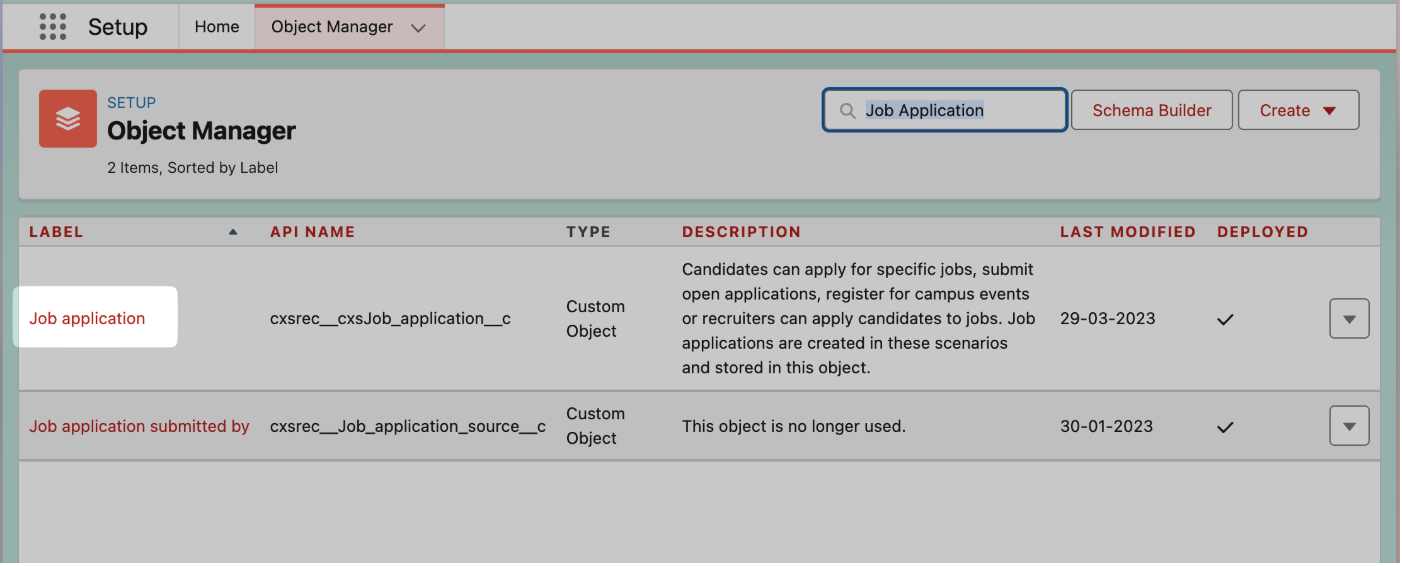
Task: Click the Setup app name
Action: pyautogui.click(x=118, y=27)
